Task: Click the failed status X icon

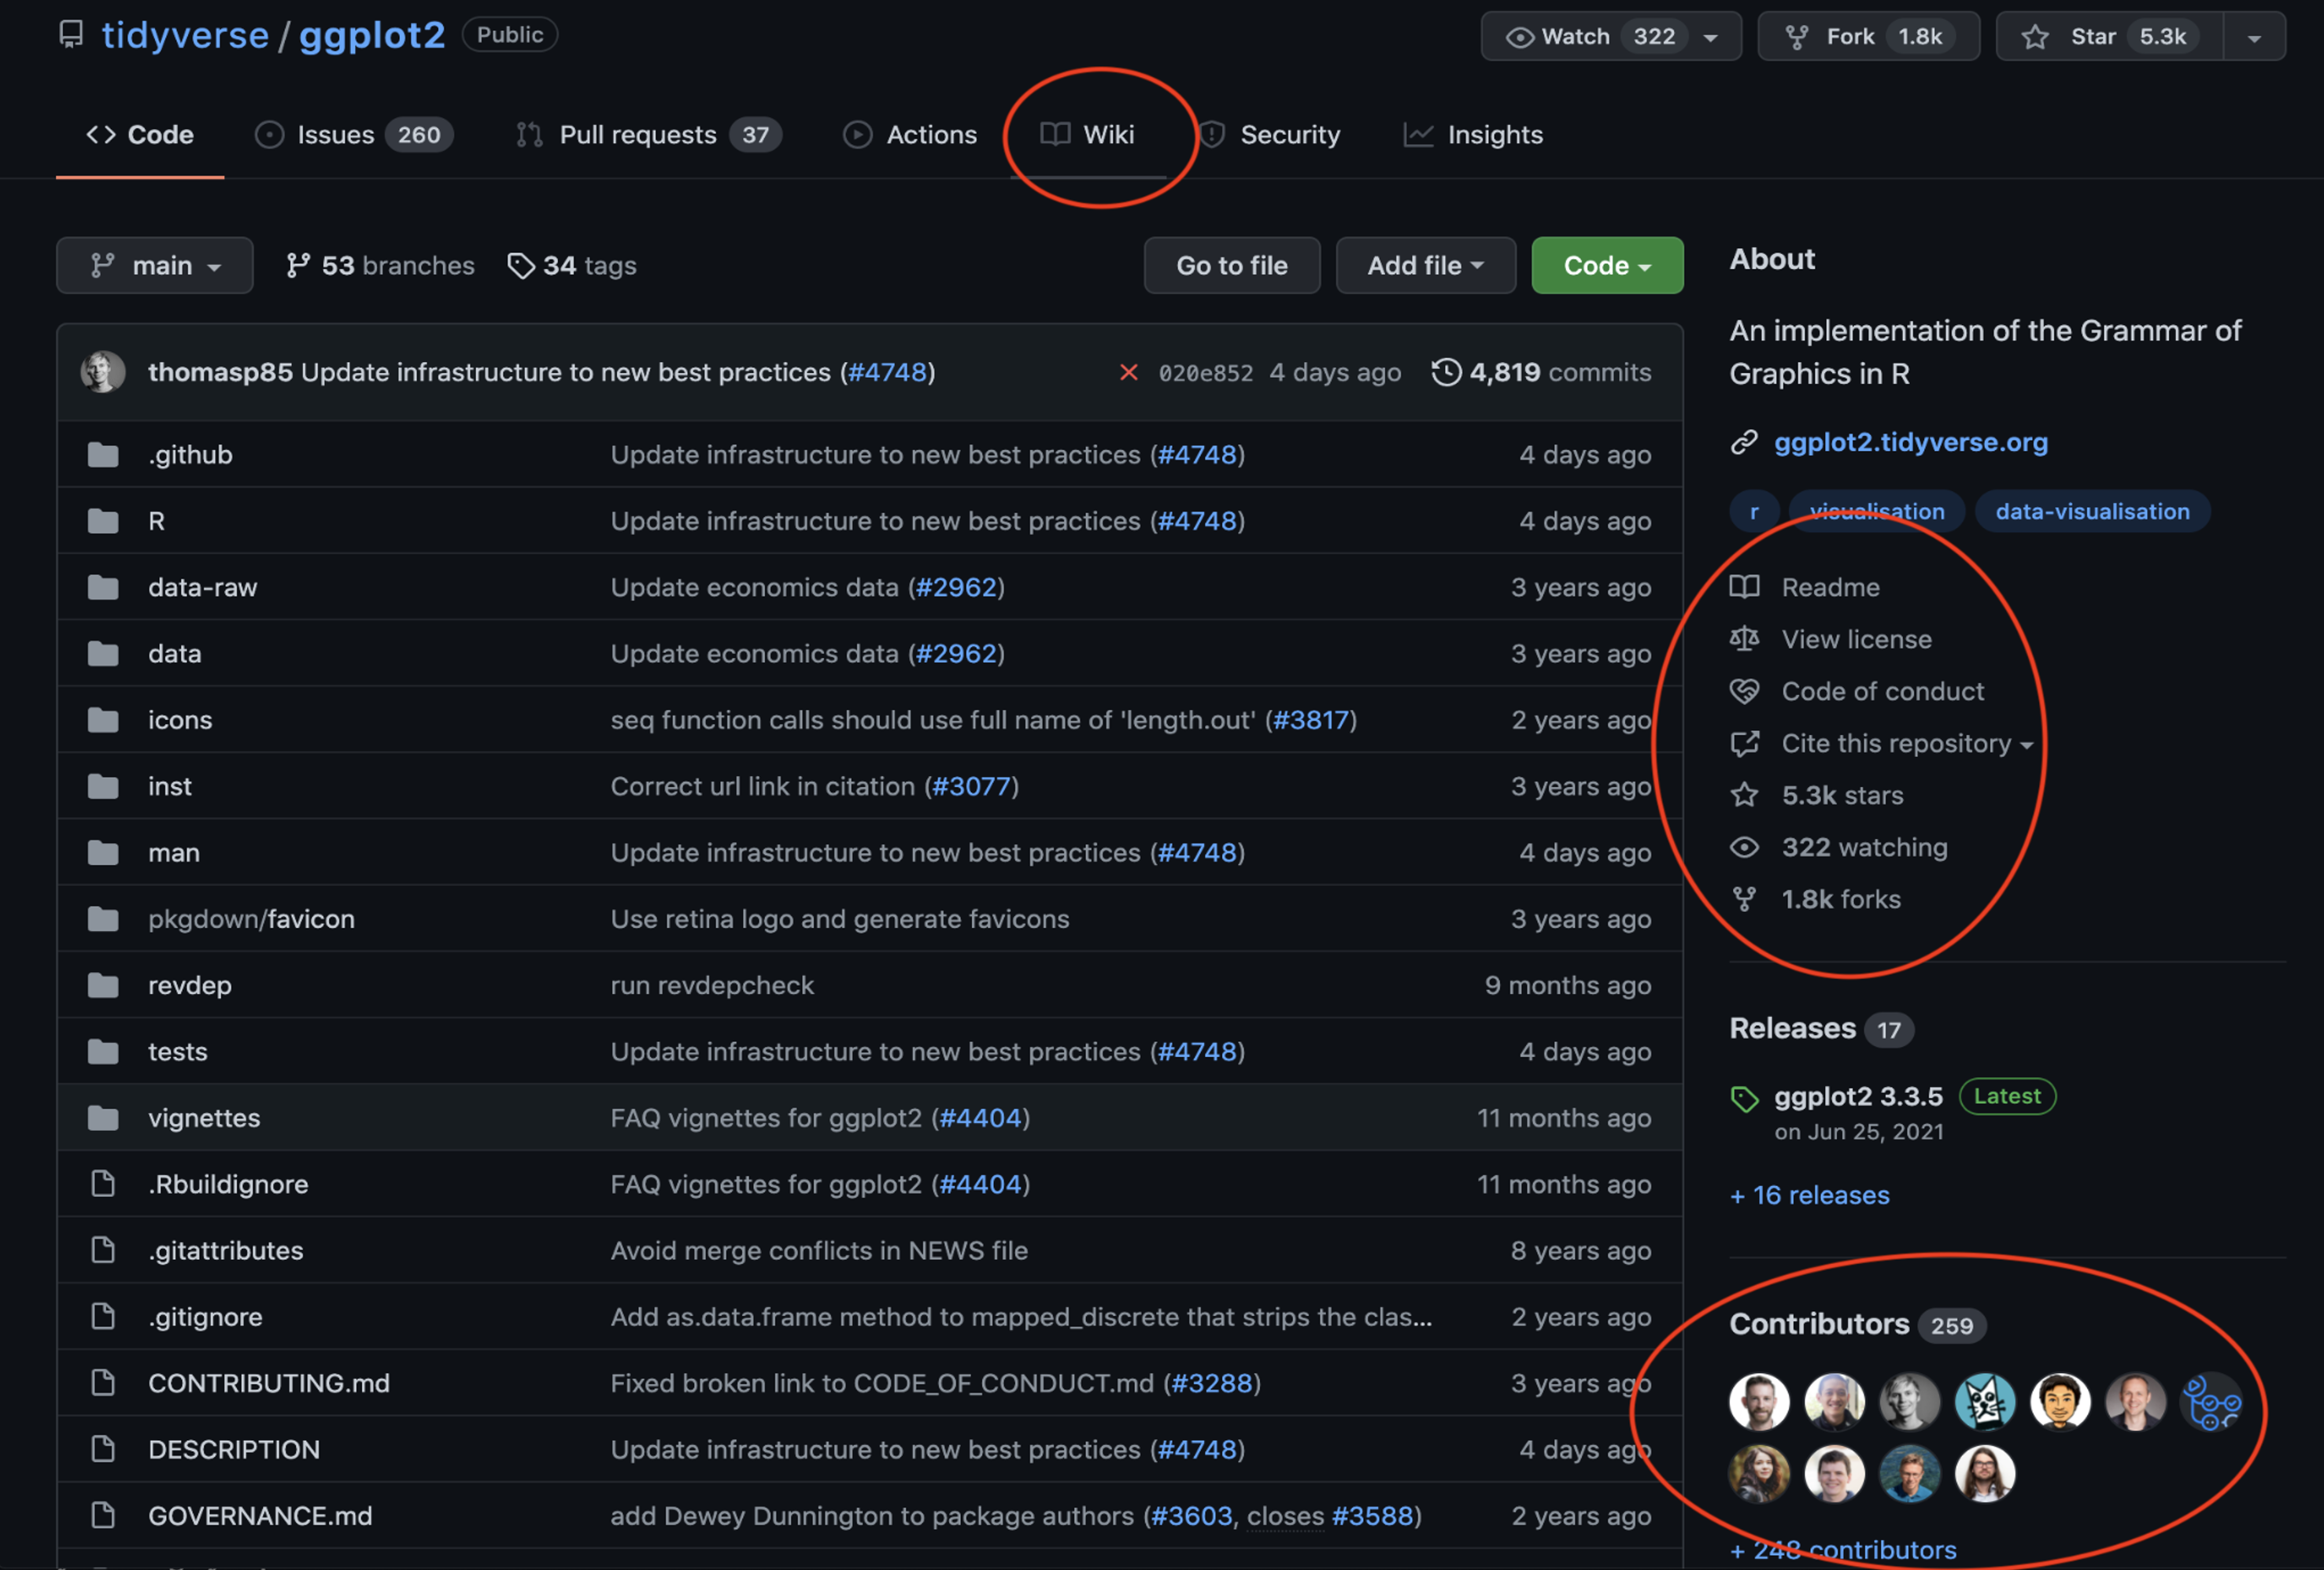Action: pyautogui.click(x=1129, y=372)
